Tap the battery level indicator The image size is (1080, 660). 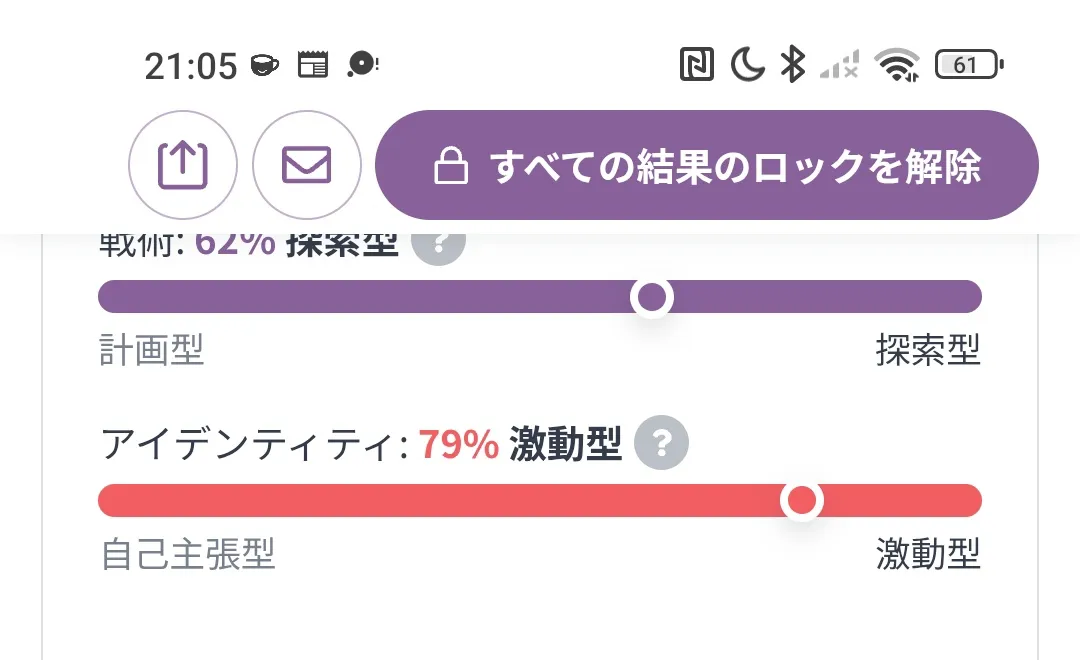pyautogui.click(x=968, y=66)
